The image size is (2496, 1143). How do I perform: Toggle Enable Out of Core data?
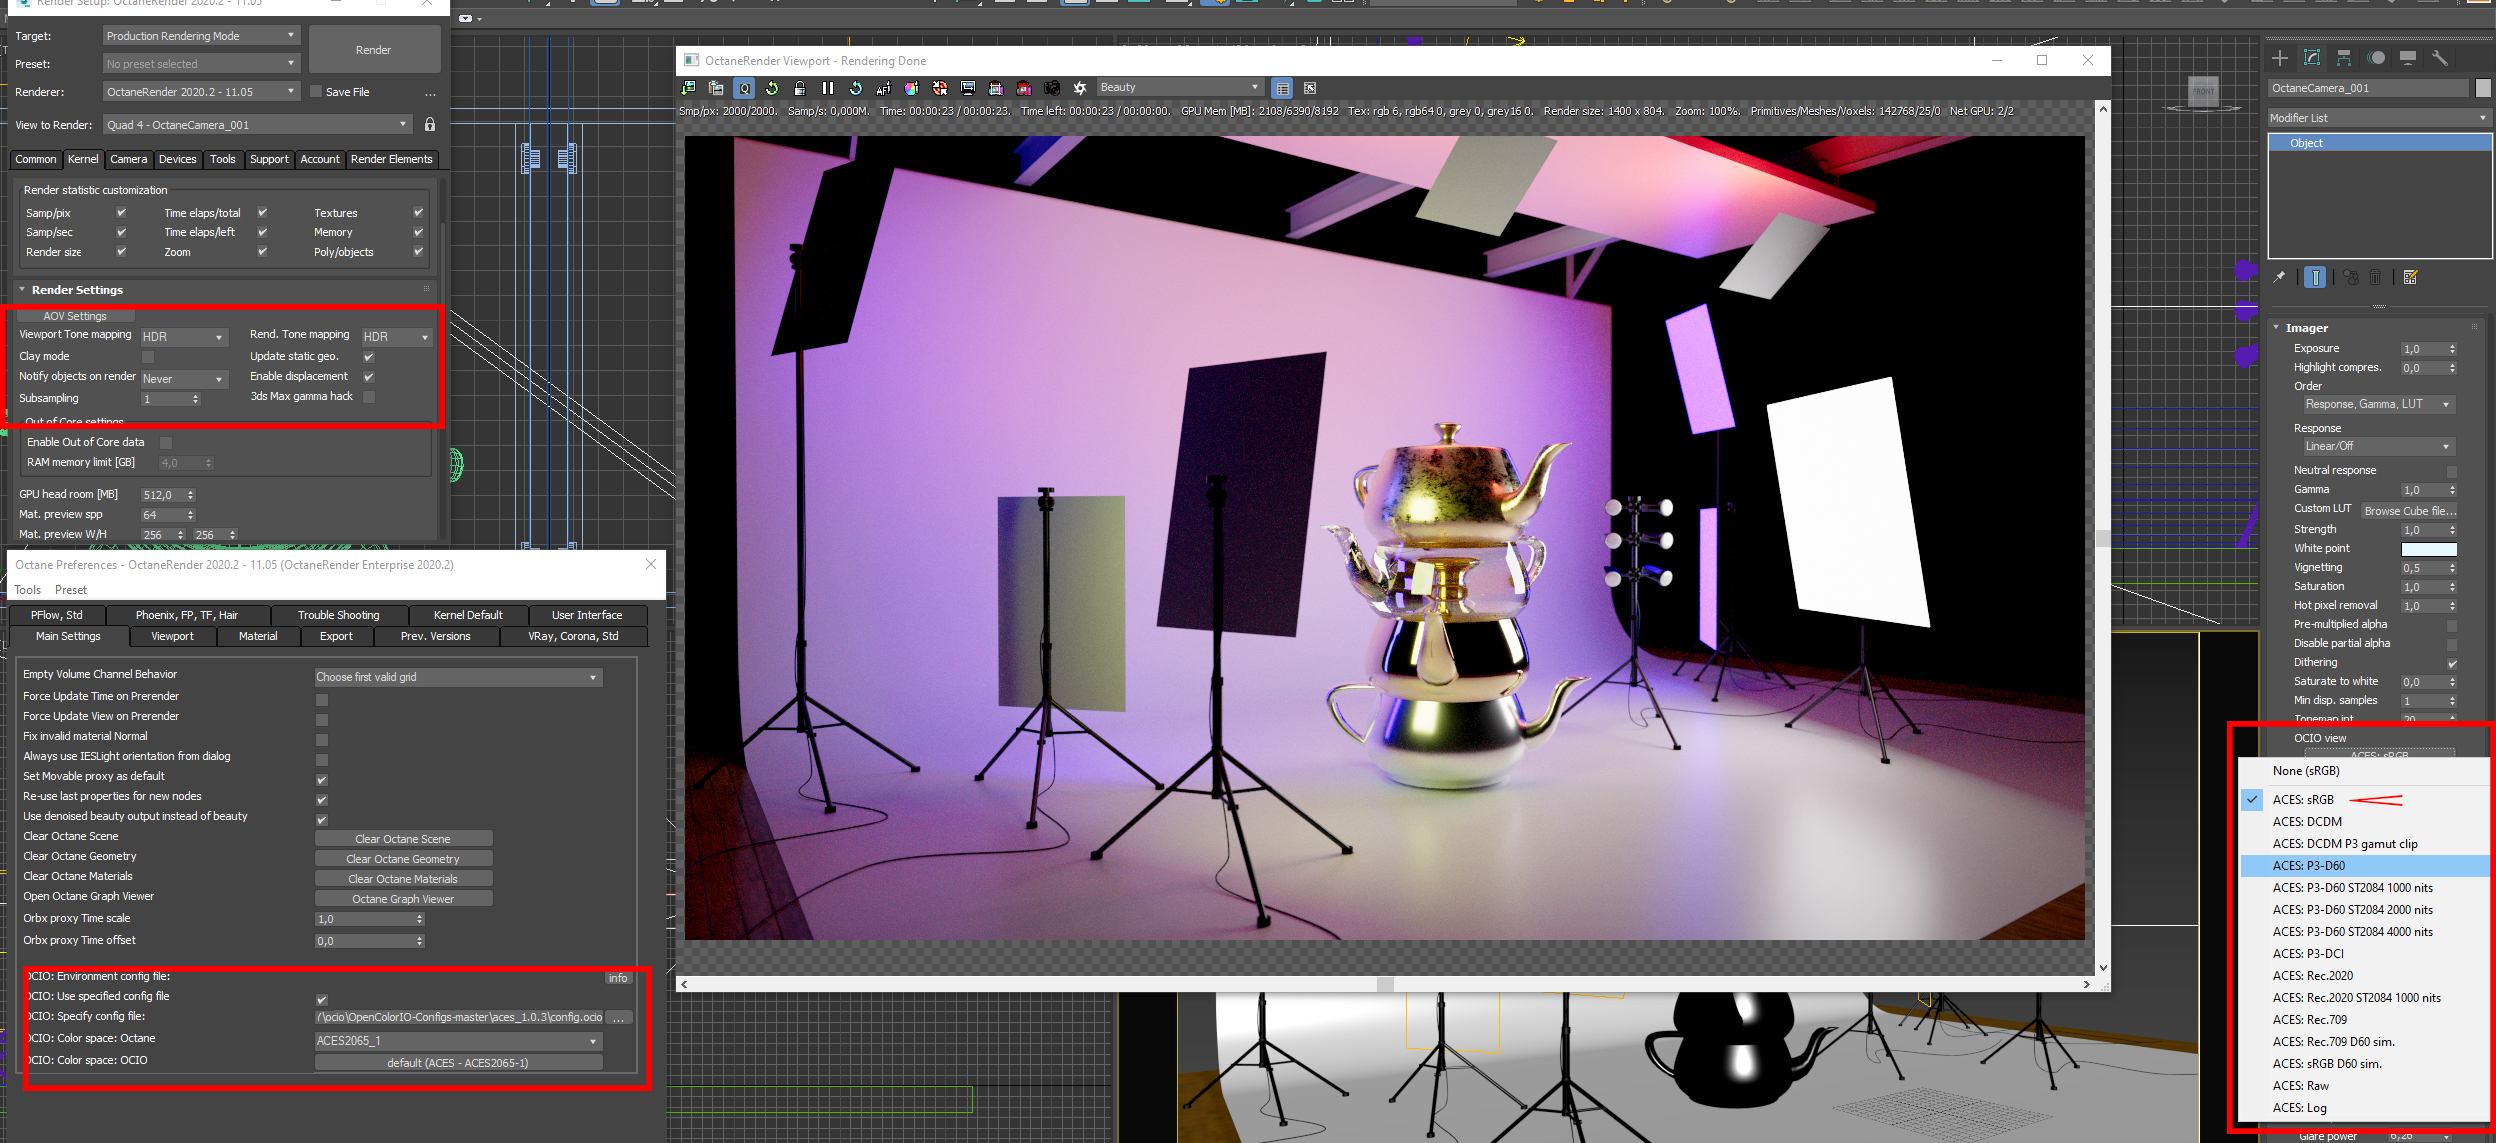point(166,442)
